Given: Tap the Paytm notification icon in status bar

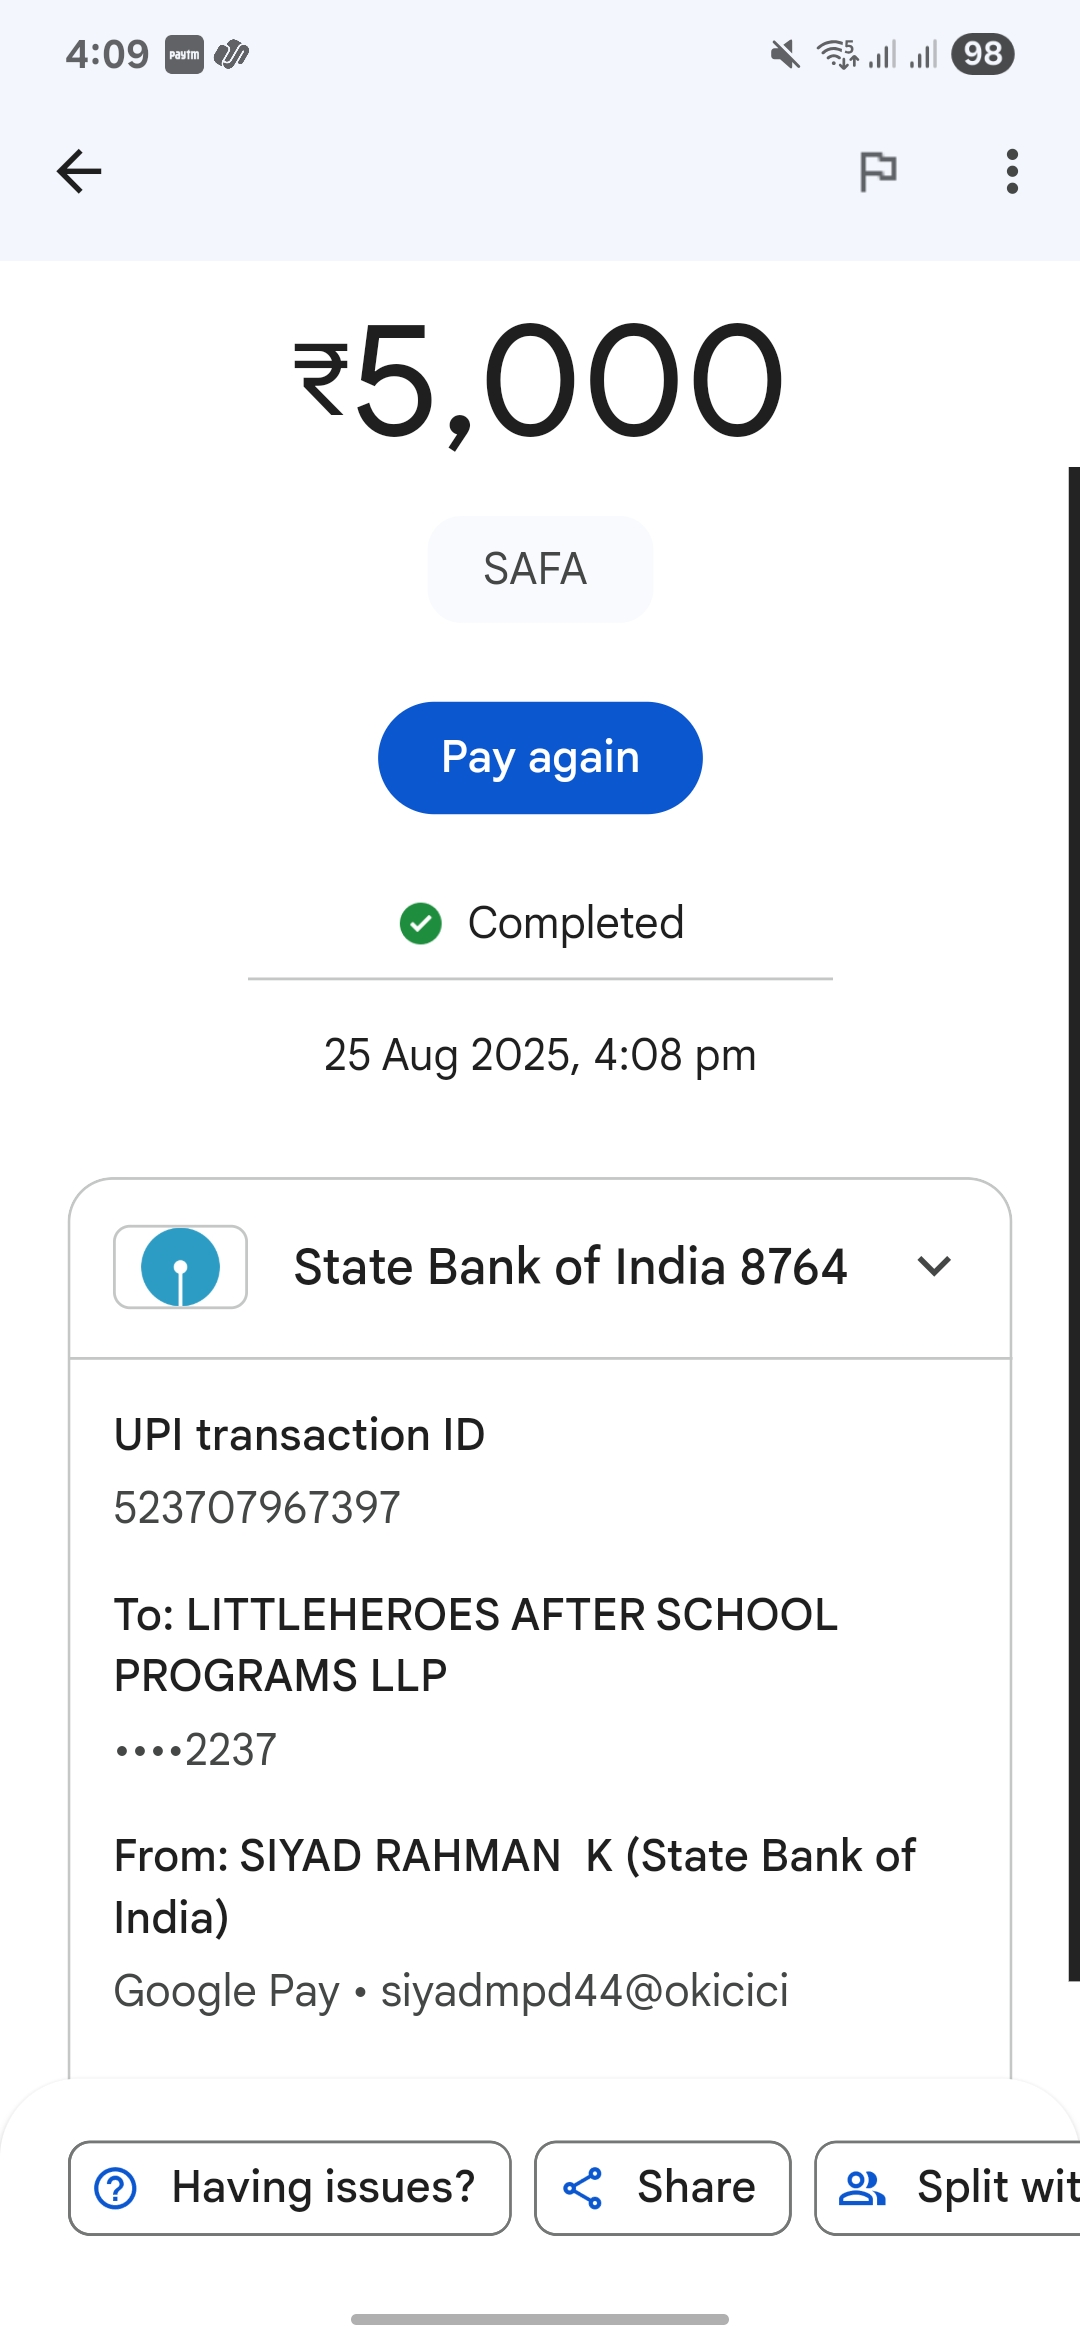Looking at the screenshot, I should tap(184, 54).
